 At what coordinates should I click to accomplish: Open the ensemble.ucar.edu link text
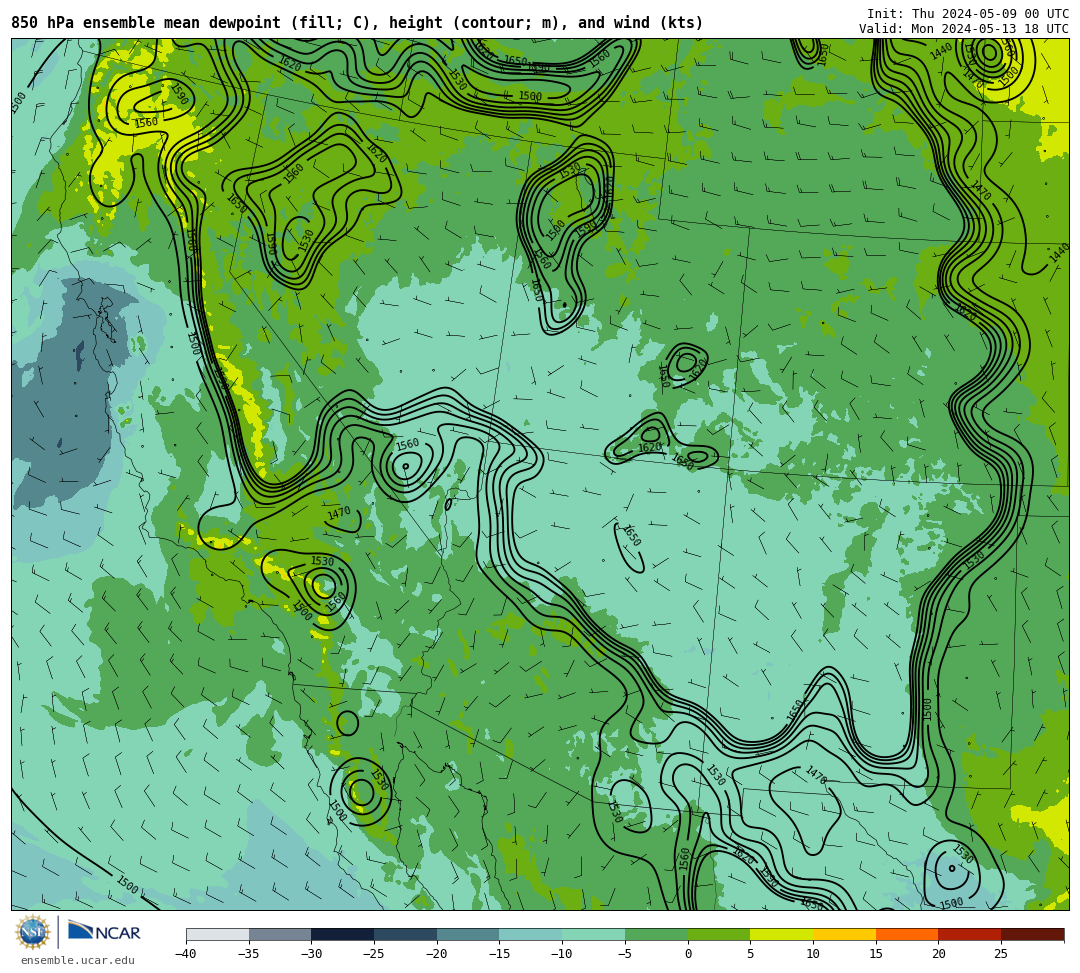(78, 960)
